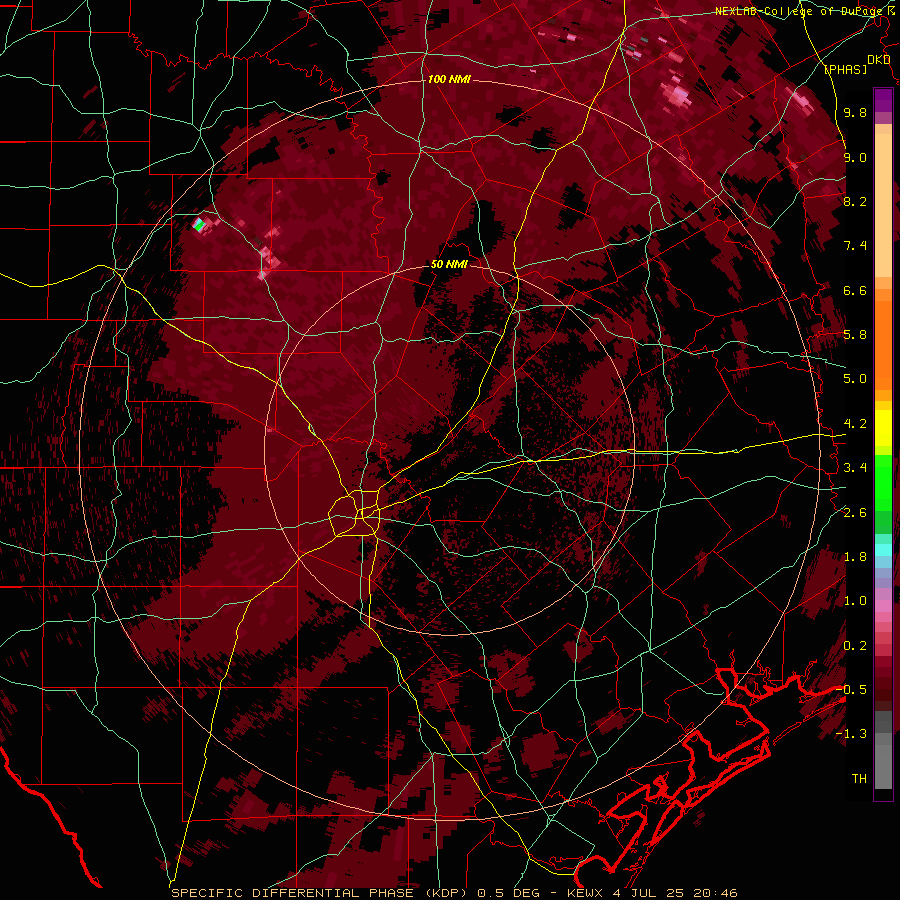Click the 3.4 scale label
The width and height of the screenshot is (900, 900).
pyautogui.click(x=855, y=468)
